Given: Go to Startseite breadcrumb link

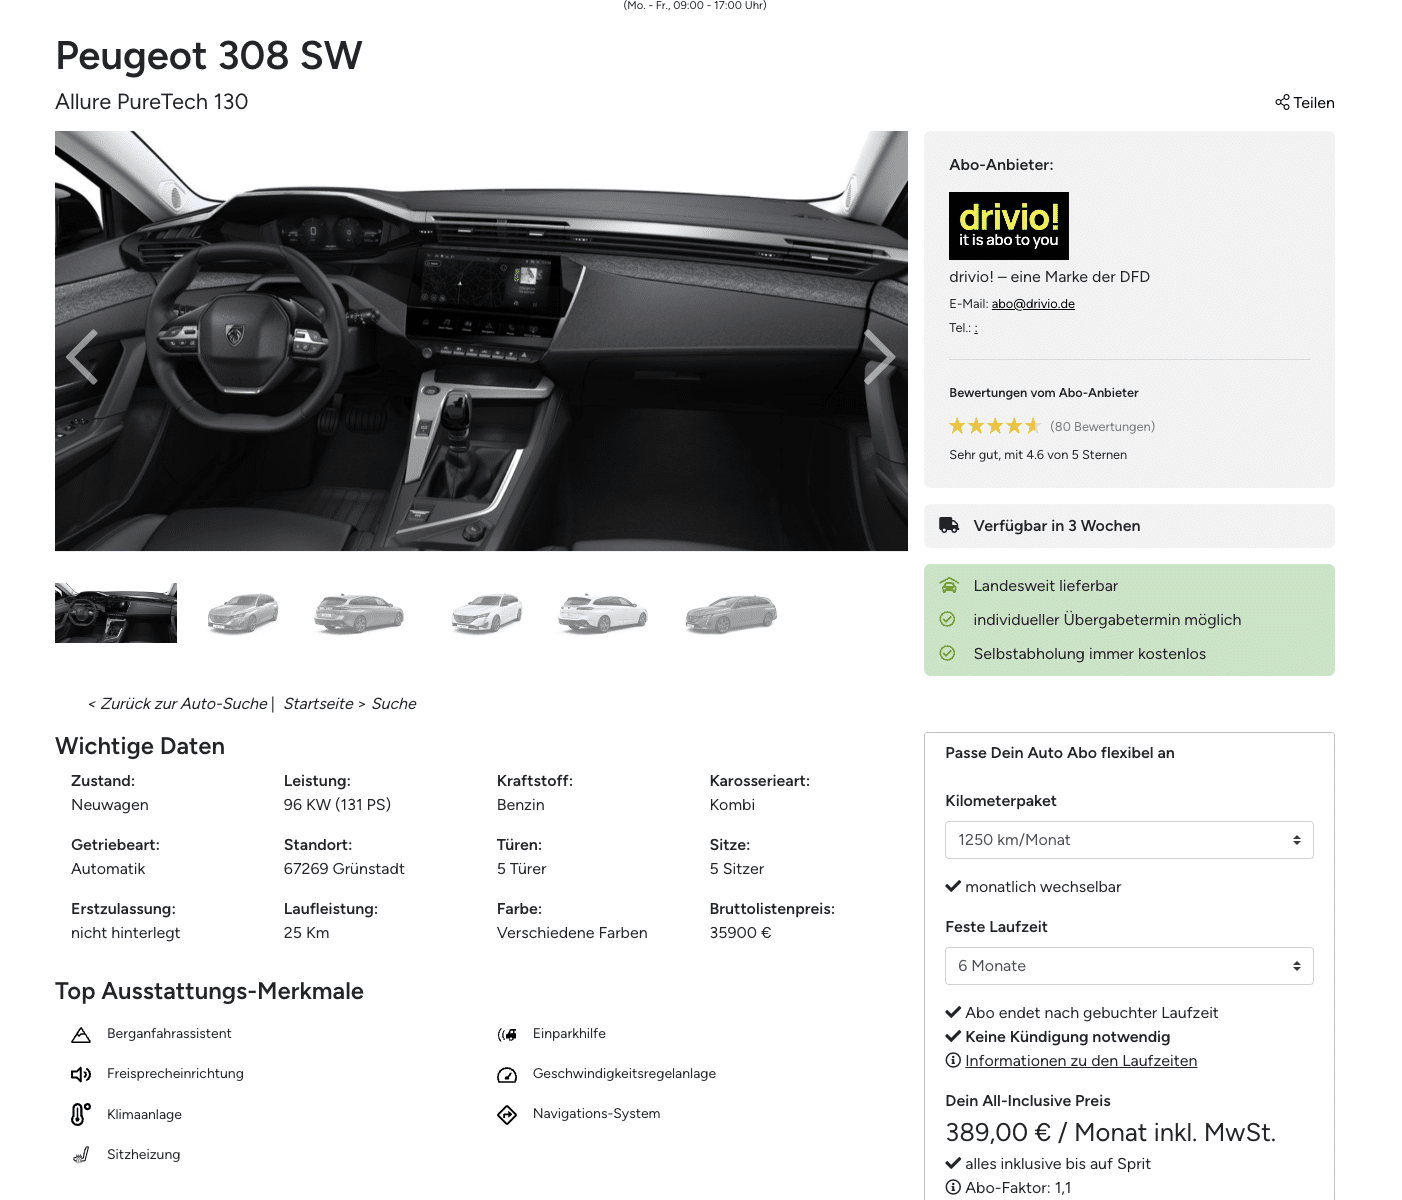Looking at the screenshot, I should coord(318,704).
